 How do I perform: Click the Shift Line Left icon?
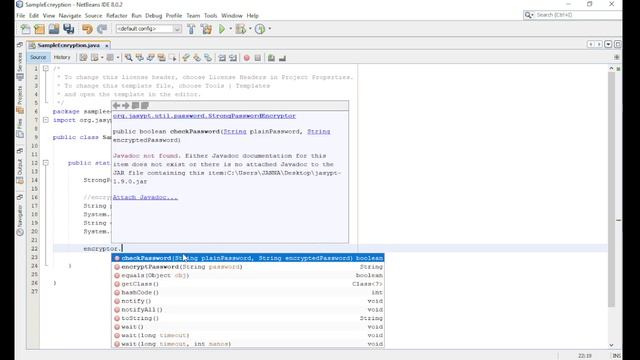tap(222, 58)
